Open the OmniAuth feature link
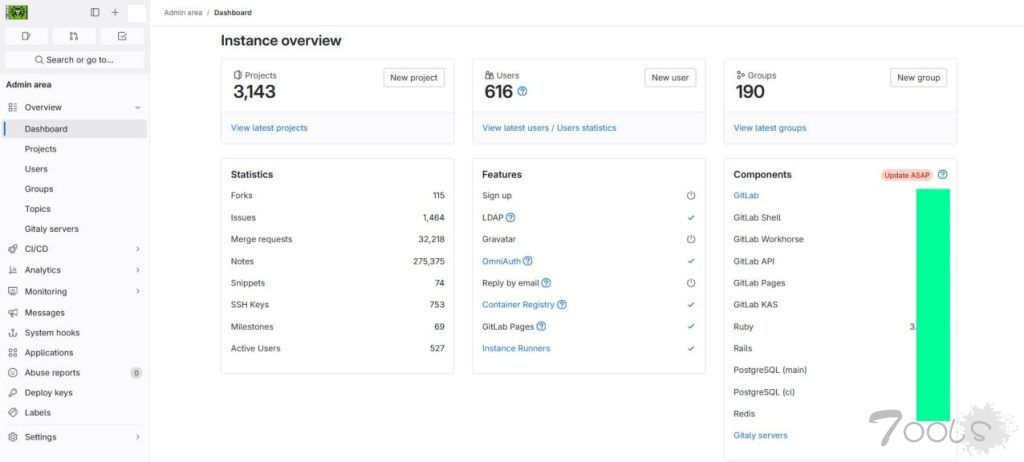1024x462 pixels. click(502, 261)
